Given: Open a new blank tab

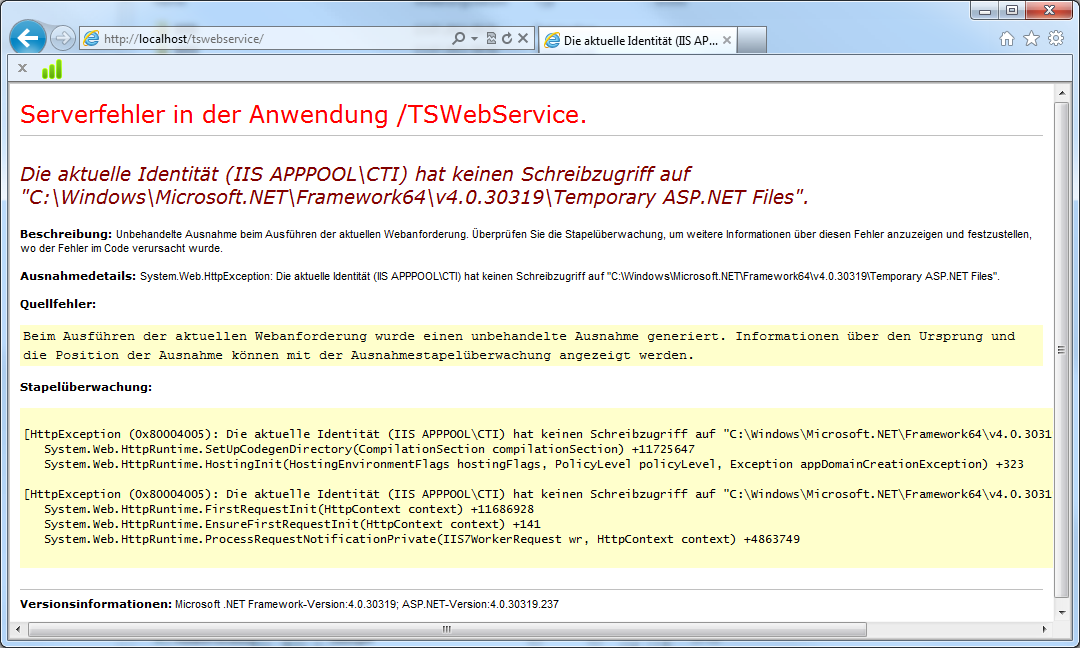Looking at the screenshot, I should (x=753, y=40).
